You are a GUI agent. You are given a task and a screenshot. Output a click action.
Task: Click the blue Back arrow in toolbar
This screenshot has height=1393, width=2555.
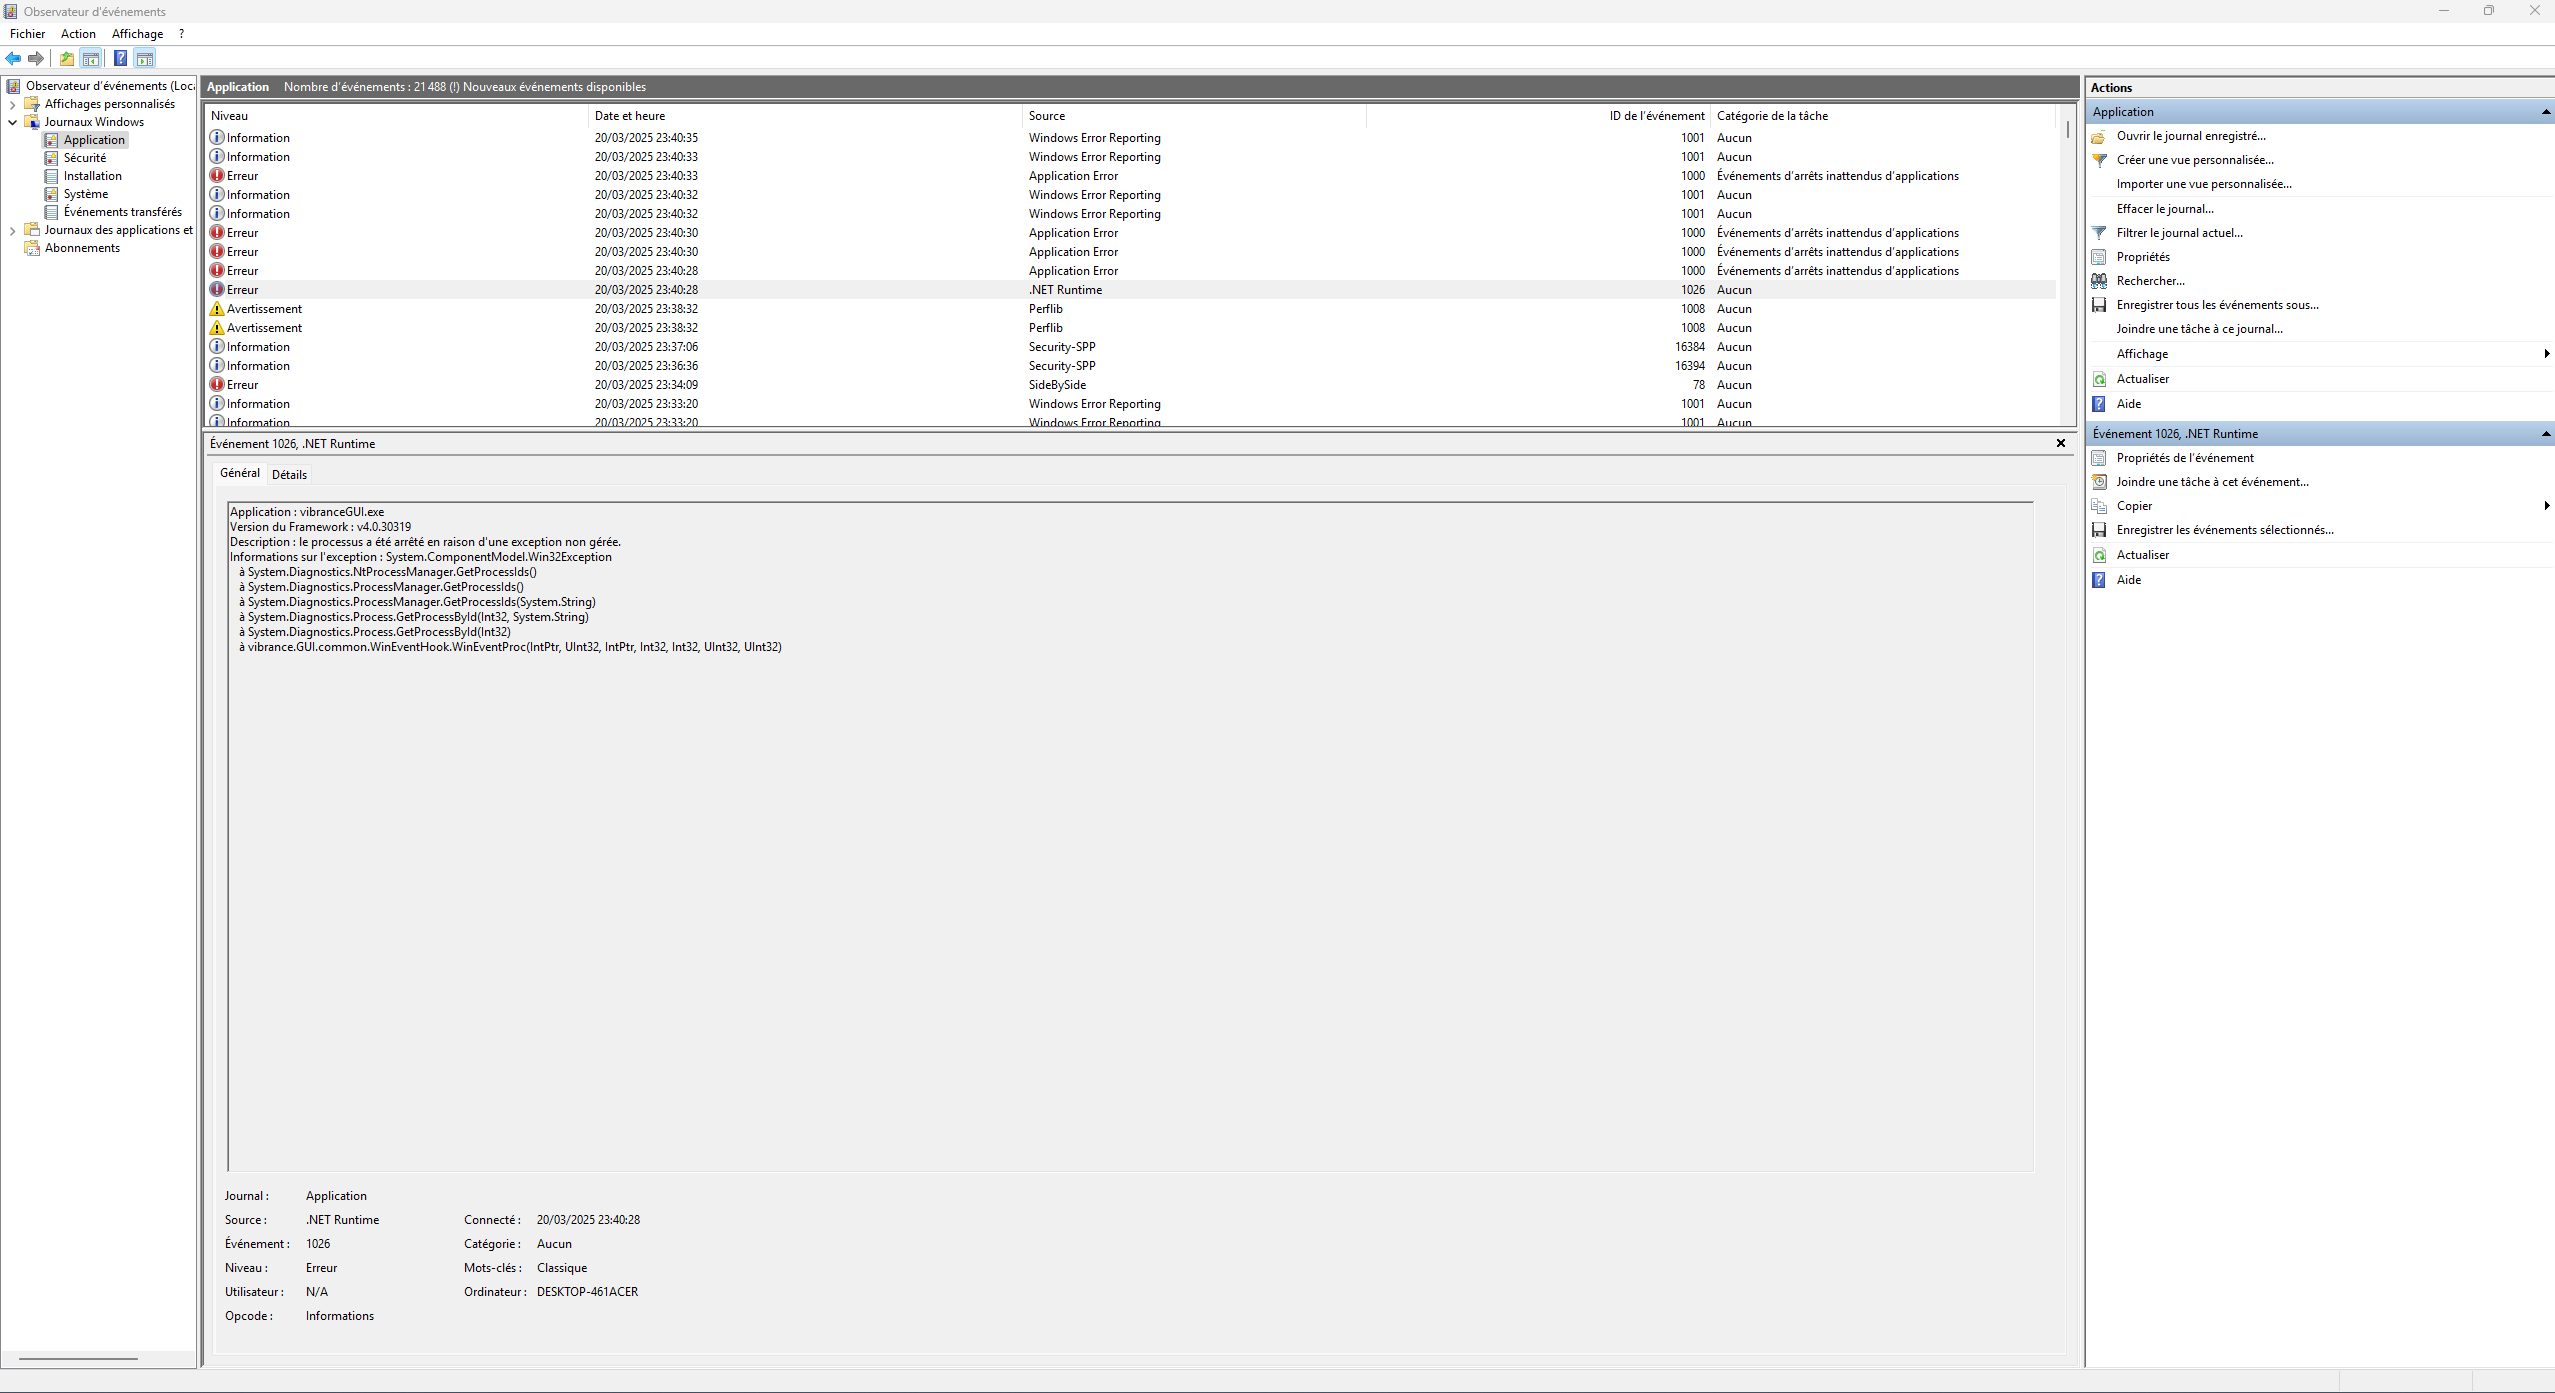click(13, 58)
